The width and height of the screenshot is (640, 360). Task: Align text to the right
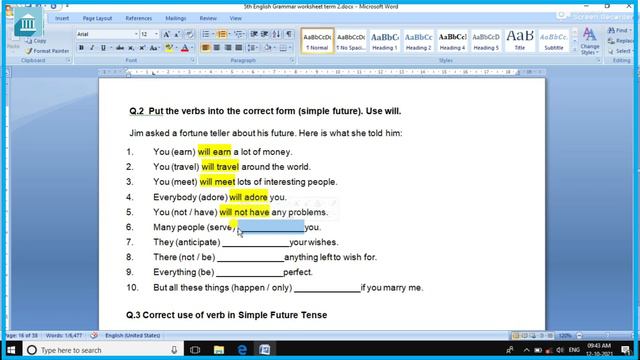(x=228, y=48)
